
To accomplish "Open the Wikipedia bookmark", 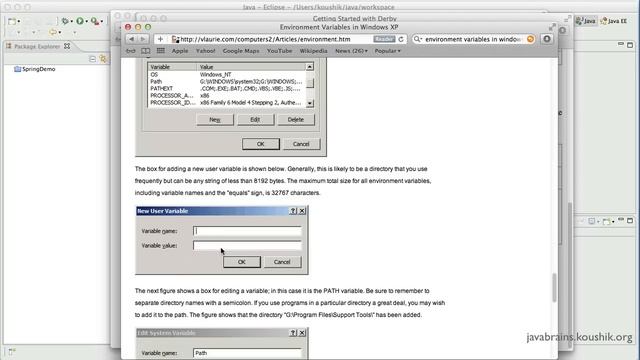I will (x=313, y=51).
